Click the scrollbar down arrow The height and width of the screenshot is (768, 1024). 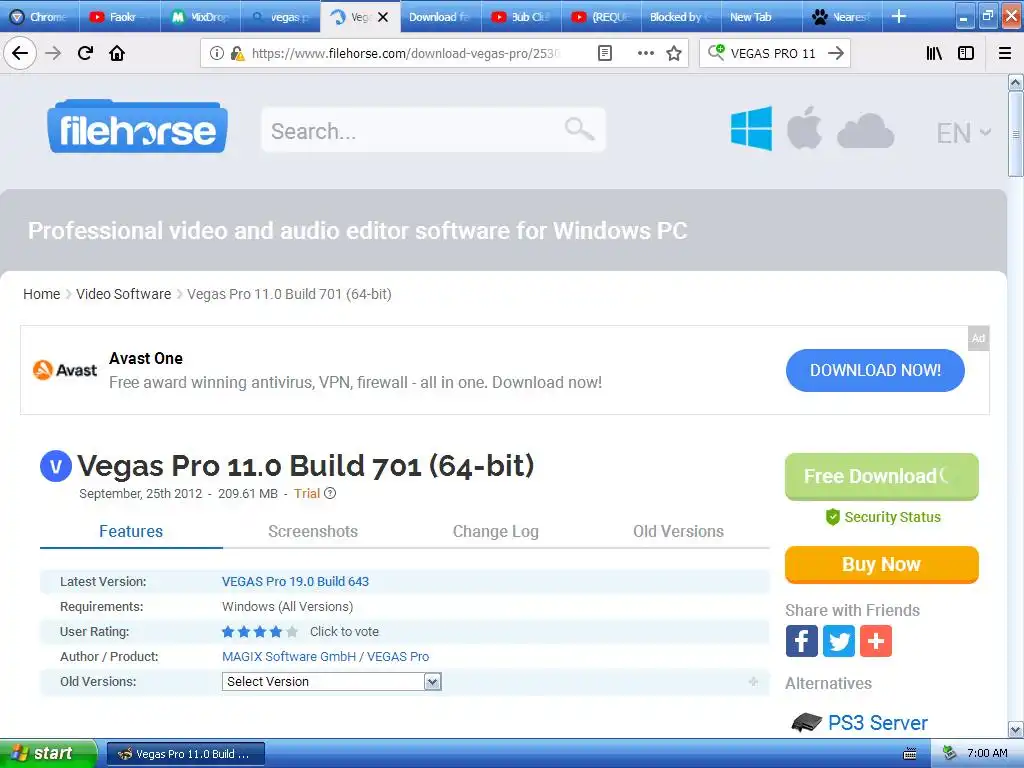pyautogui.click(x=1015, y=729)
